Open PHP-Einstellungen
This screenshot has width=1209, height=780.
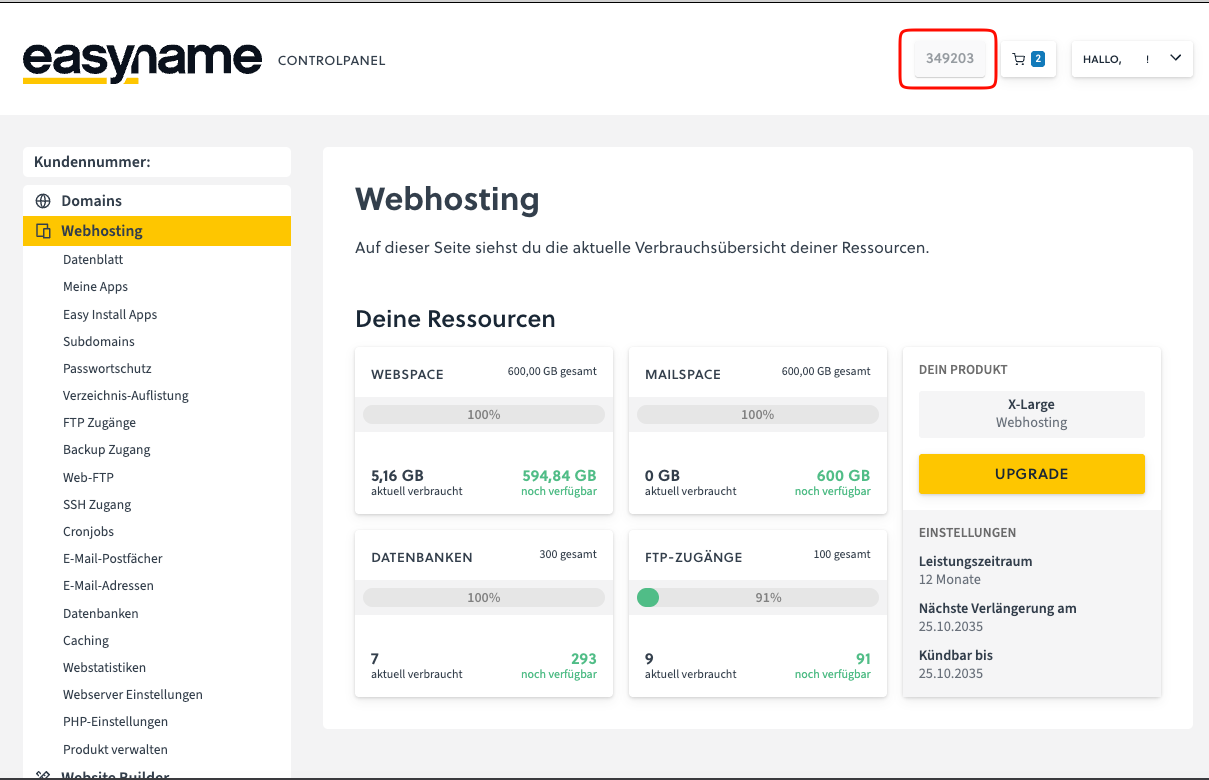(x=115, y=722)
